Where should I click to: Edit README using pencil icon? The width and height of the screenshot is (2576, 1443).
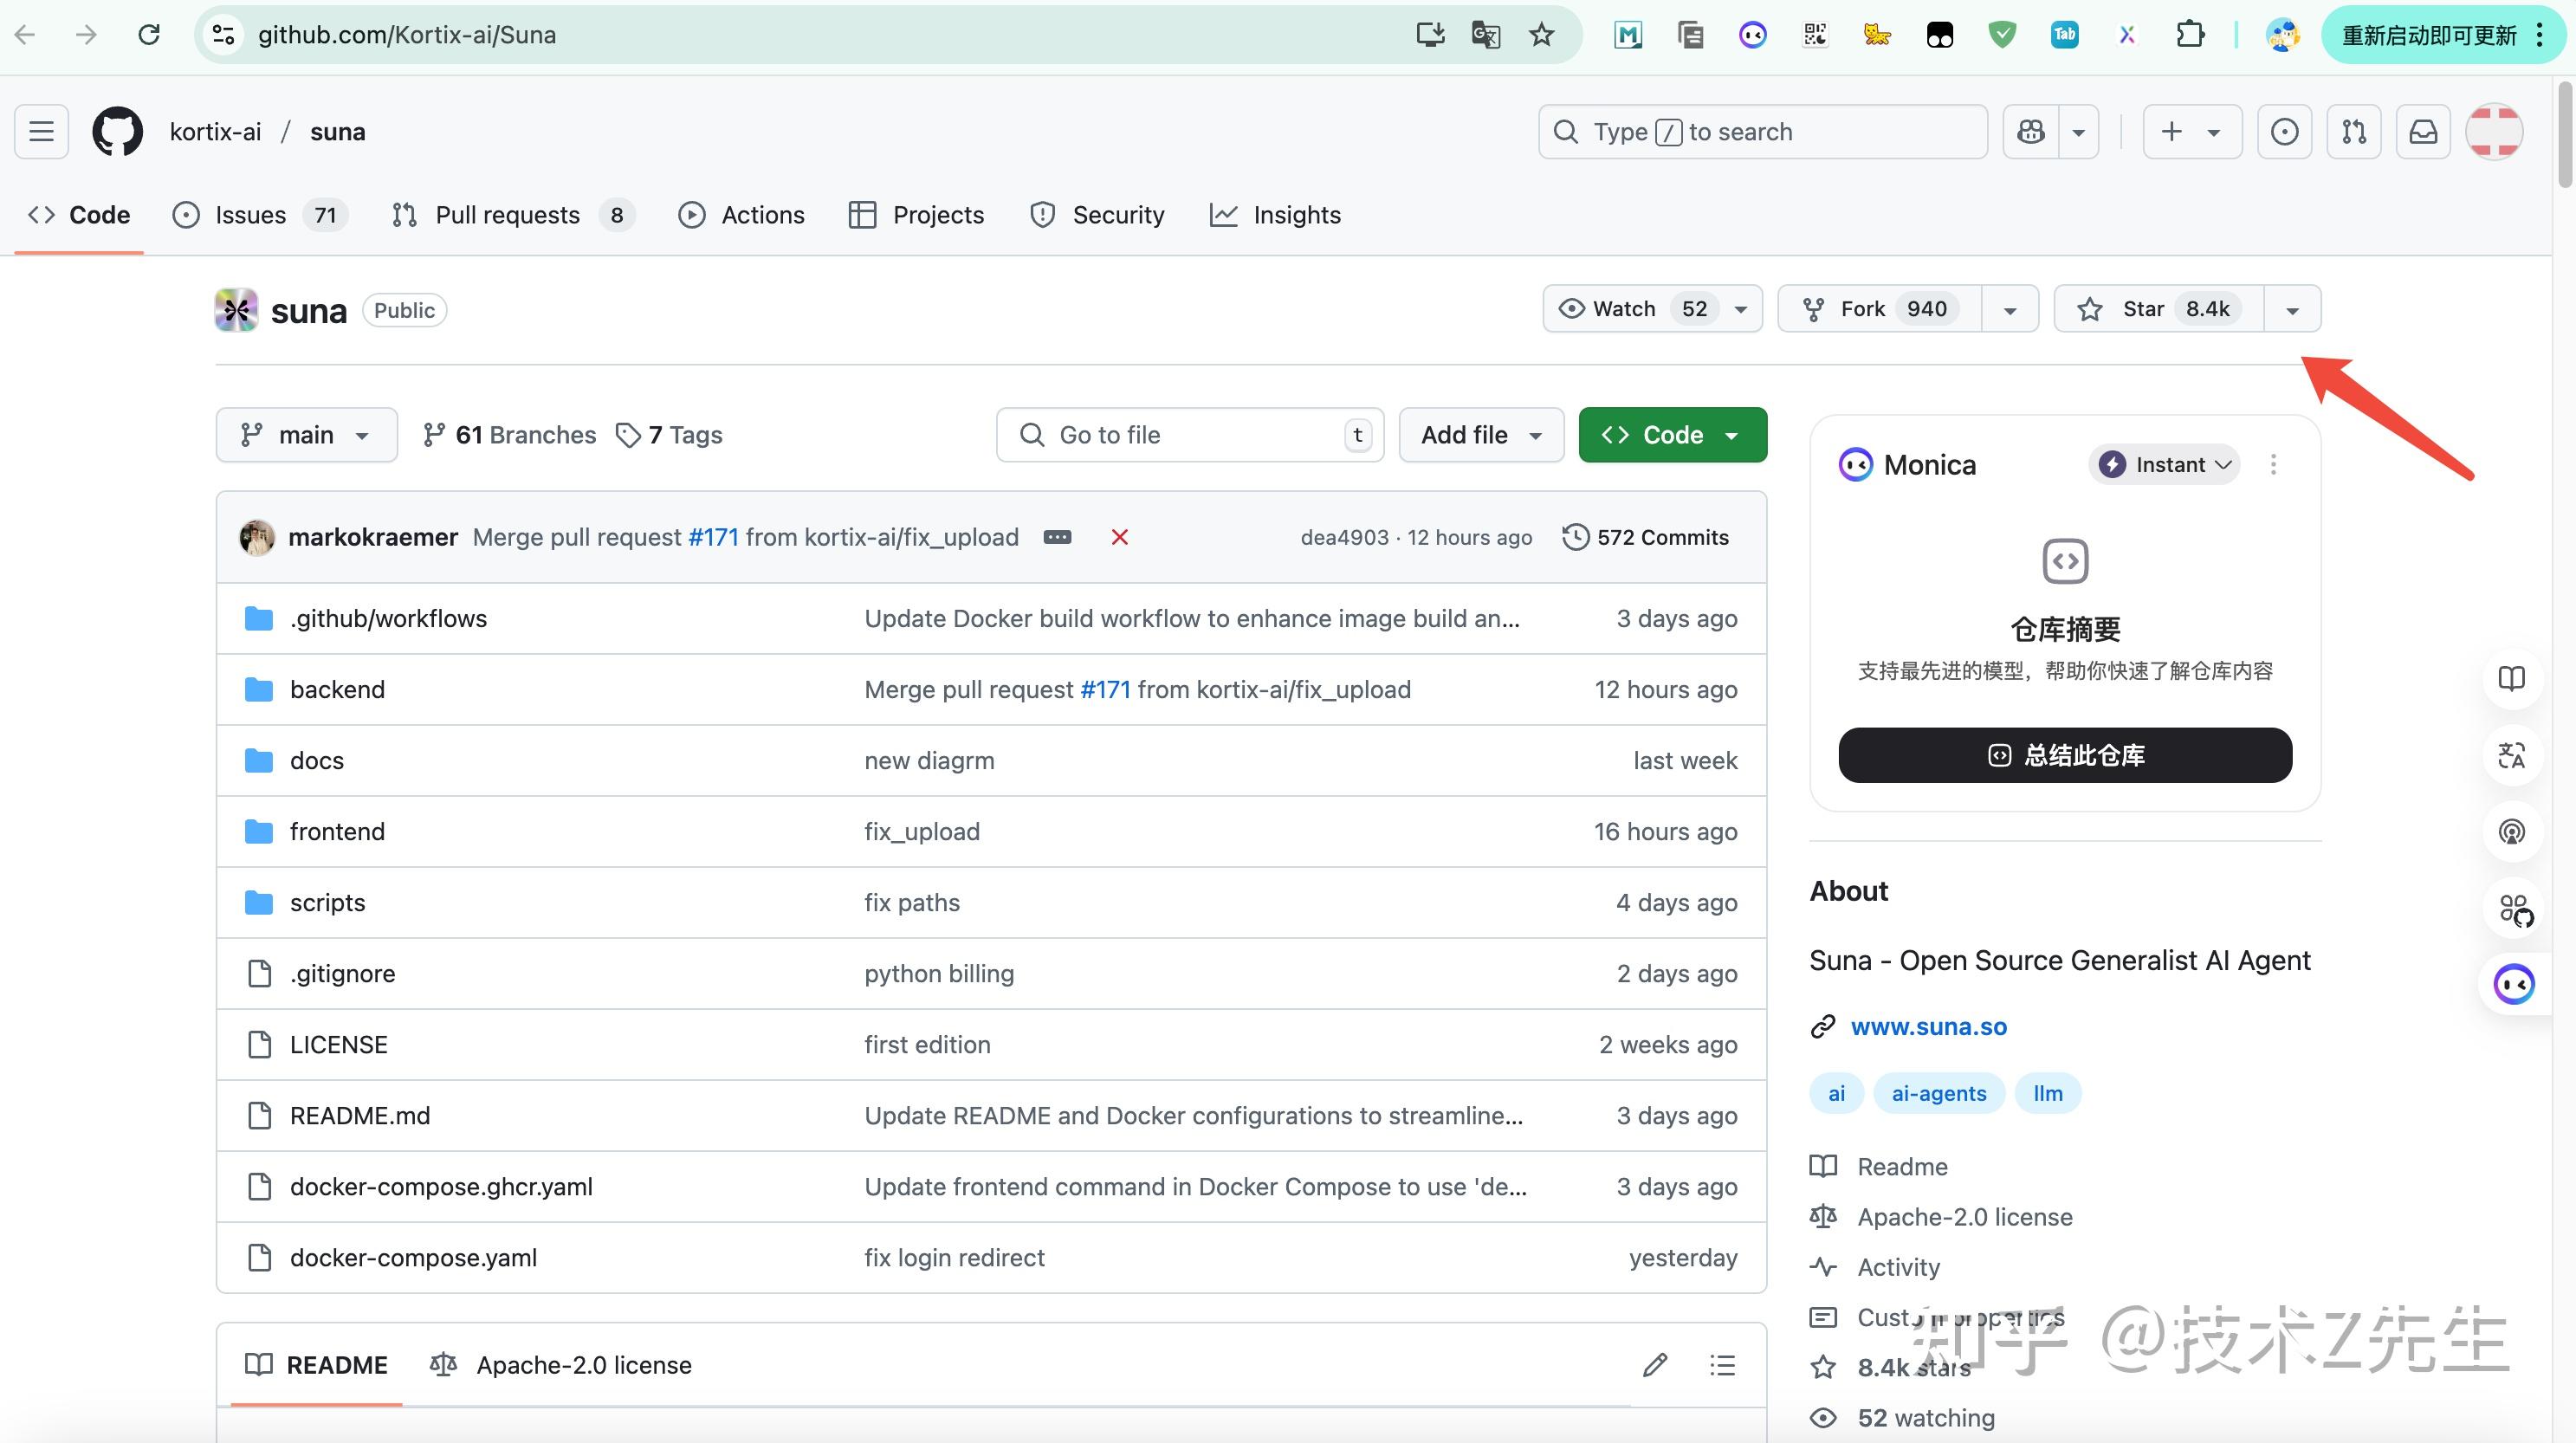1655,1365
